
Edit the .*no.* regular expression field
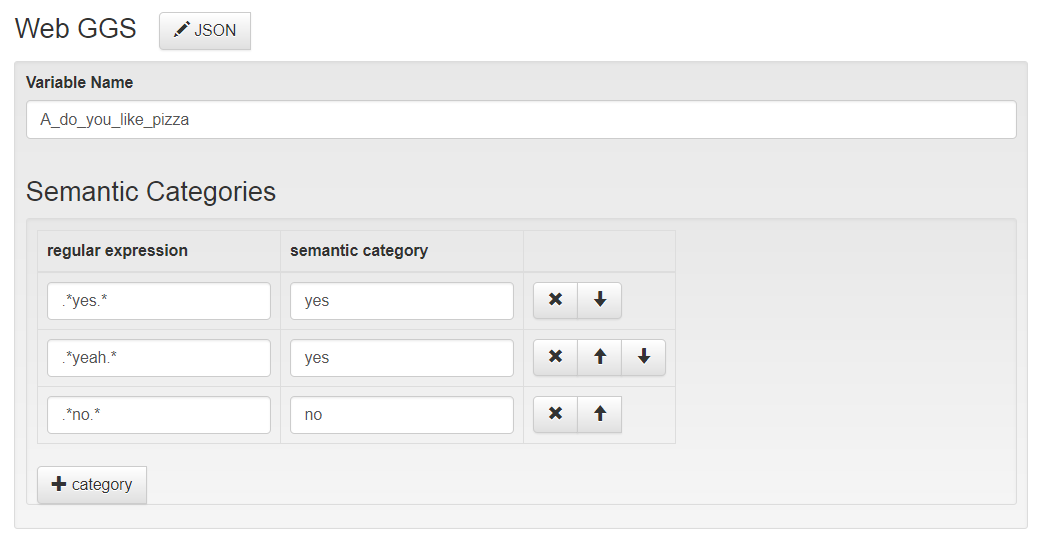159,415
